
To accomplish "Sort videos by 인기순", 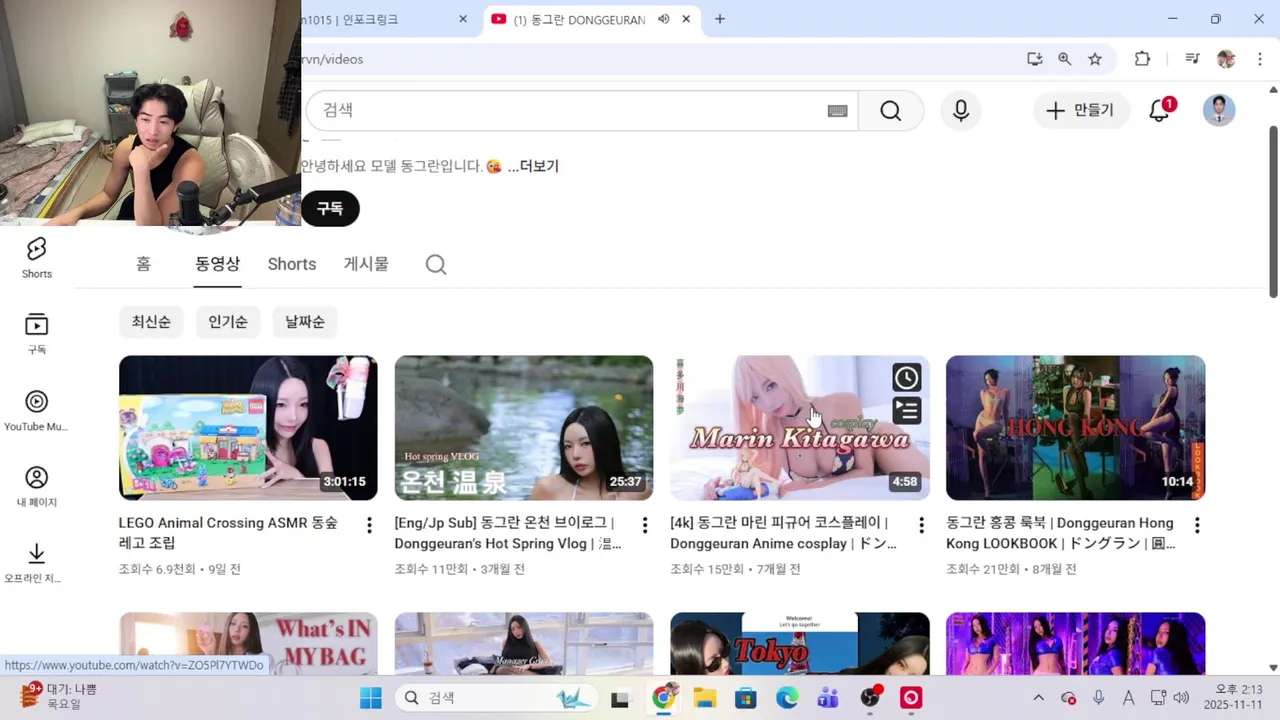I will point(228,322).
